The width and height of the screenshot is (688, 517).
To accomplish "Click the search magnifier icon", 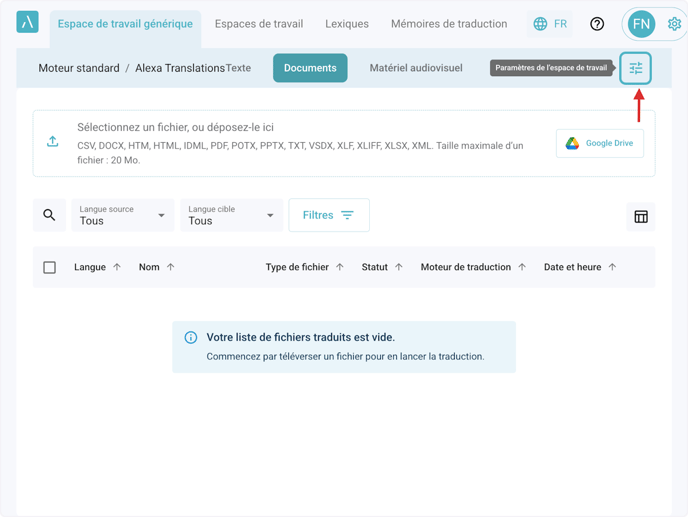I will click(x=49, y=215).
